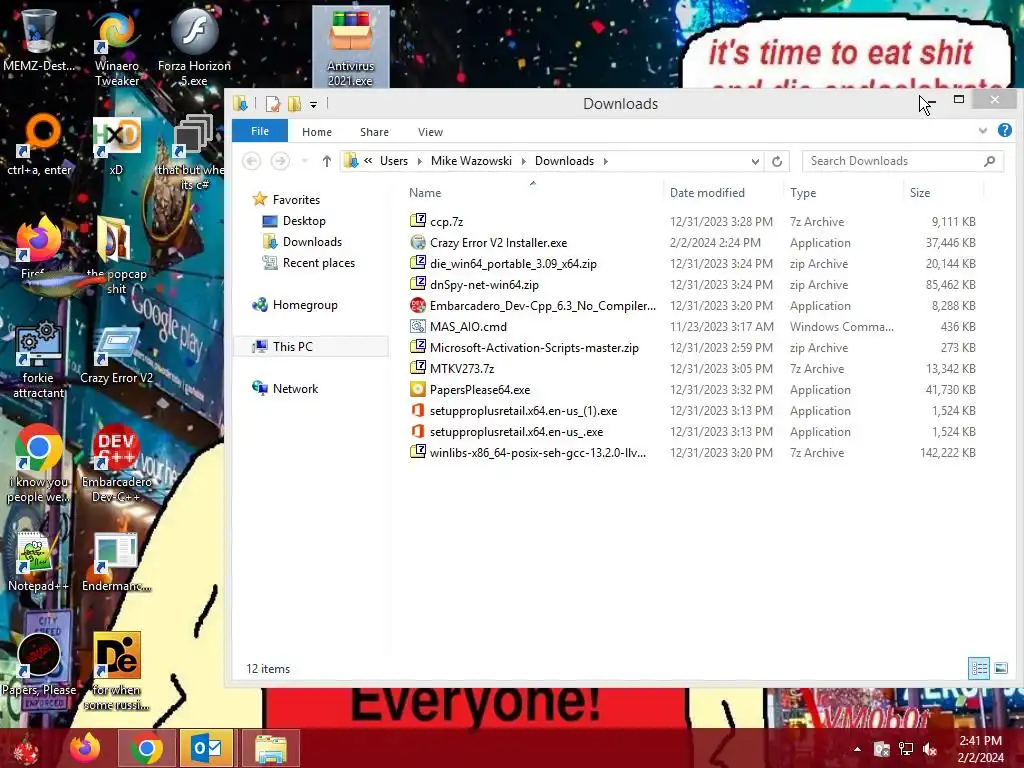The height and width of the screenshot is (768, 1024).
Task: Select Desktop under Favorites
Action: coord(304,221)
